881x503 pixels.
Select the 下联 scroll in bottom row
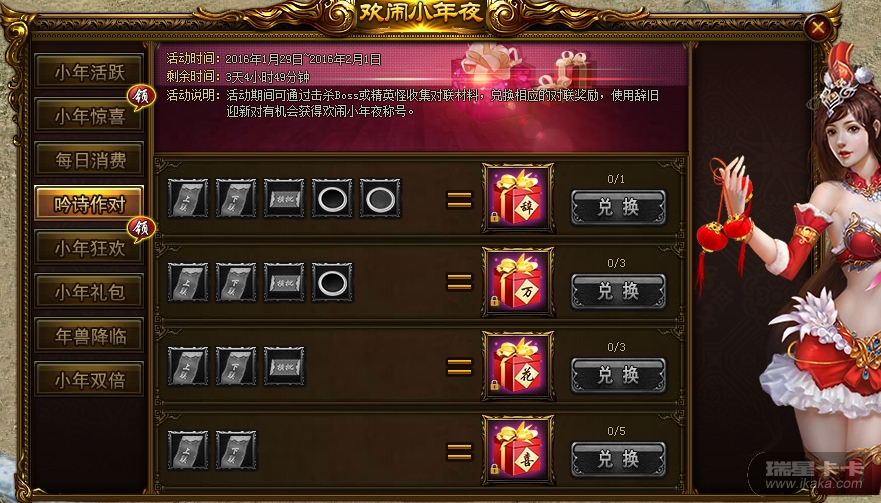click(x=236, y=450)
